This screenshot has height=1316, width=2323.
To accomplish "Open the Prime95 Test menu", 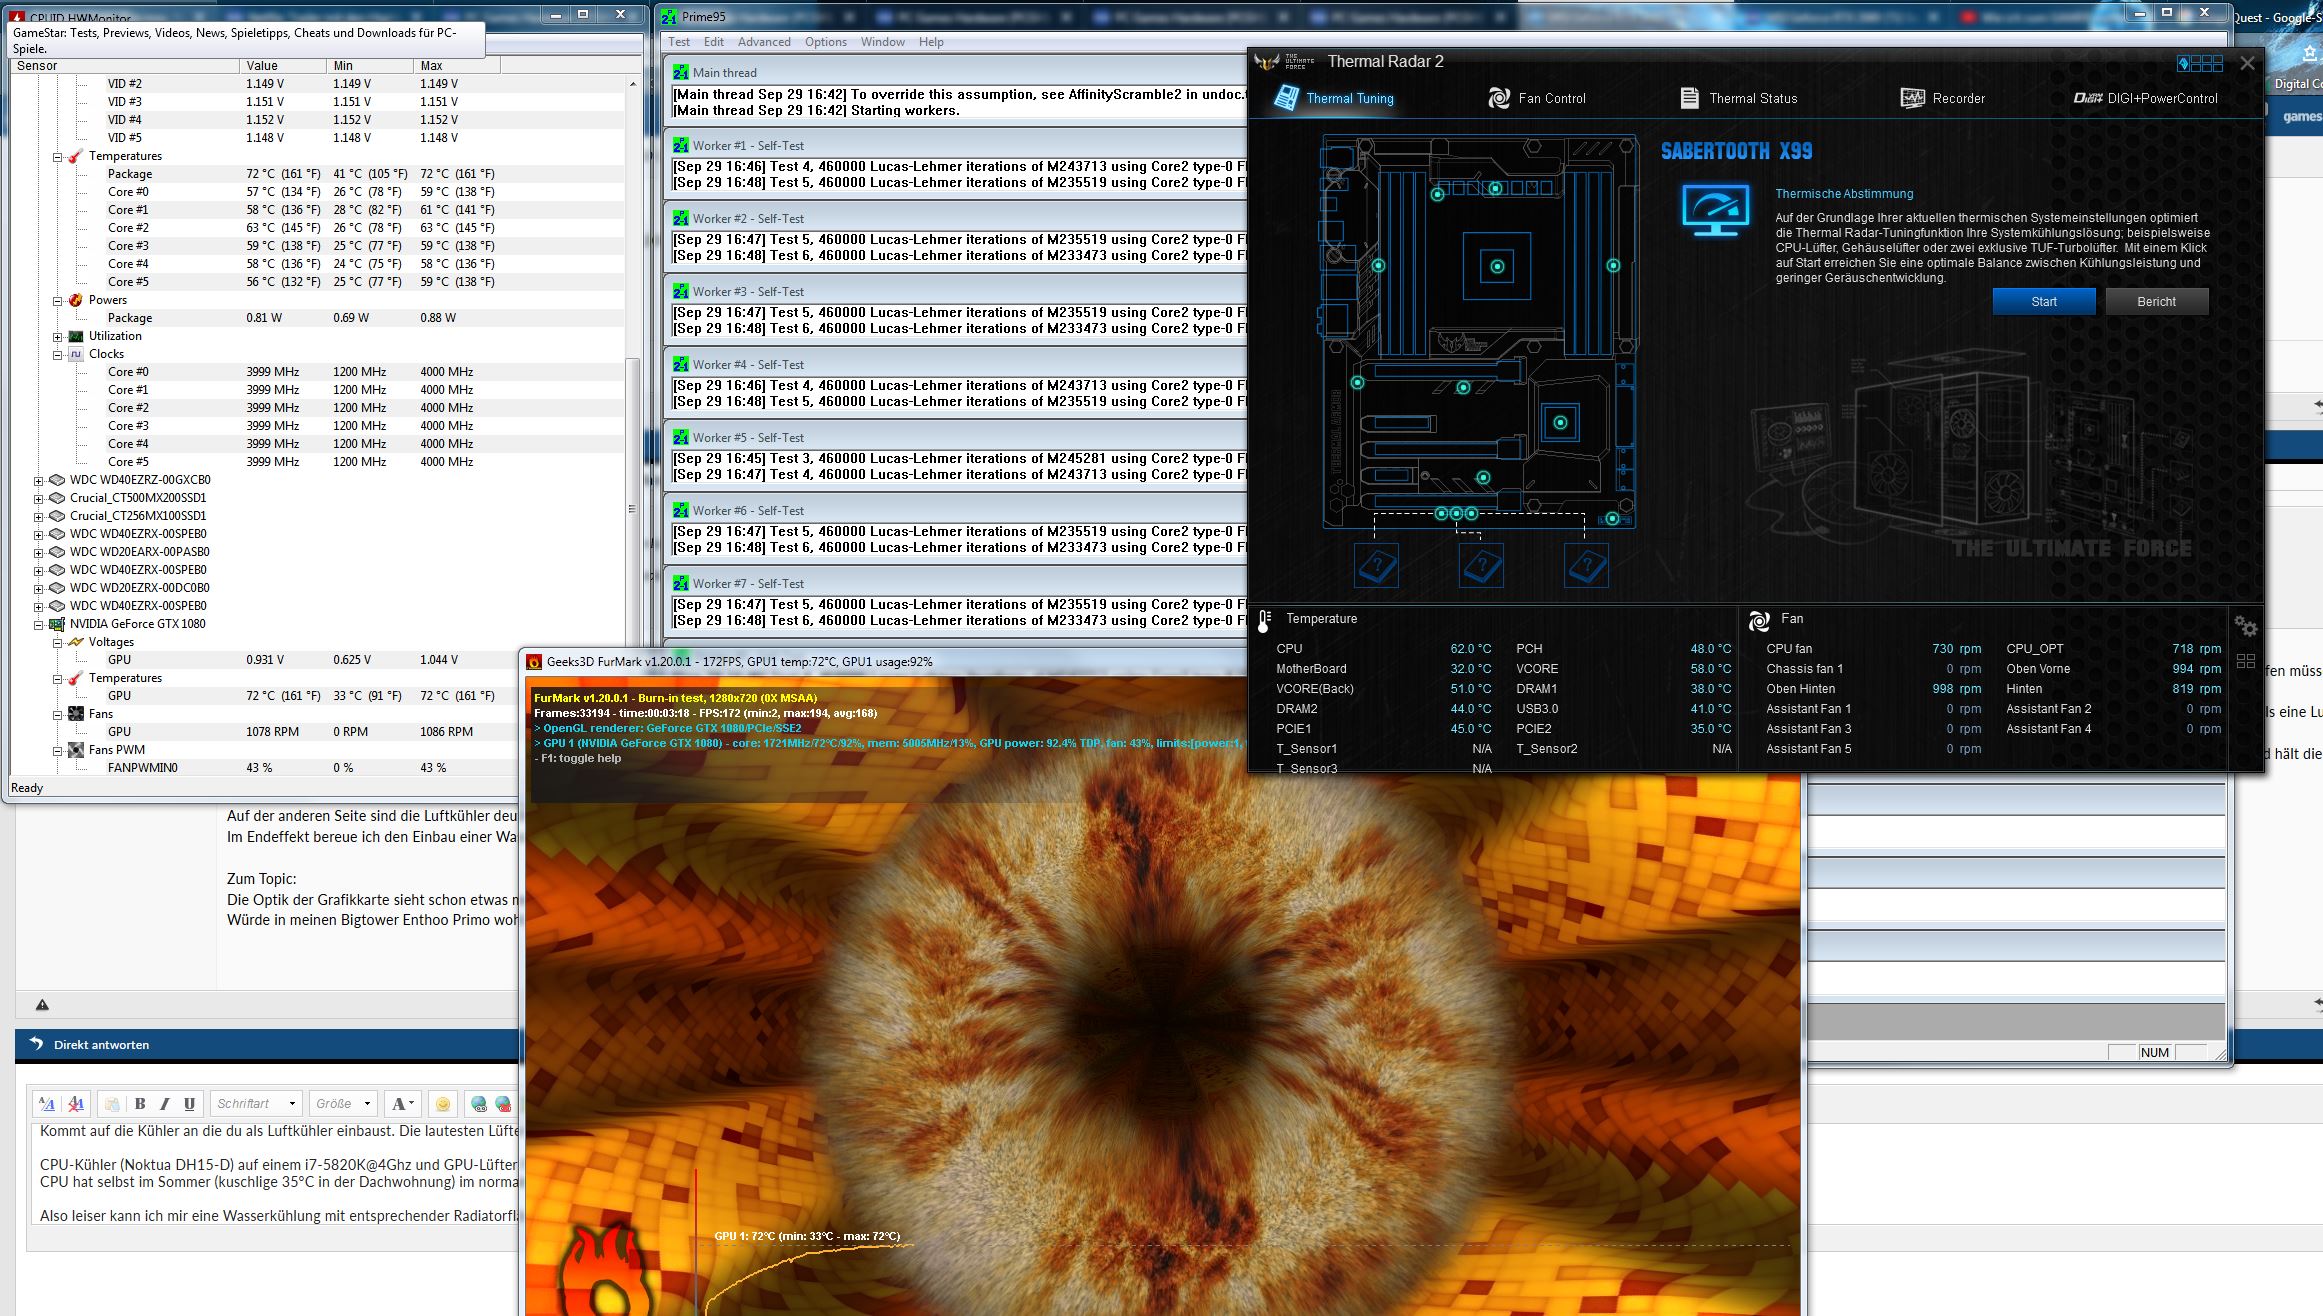I will [679, 42].
